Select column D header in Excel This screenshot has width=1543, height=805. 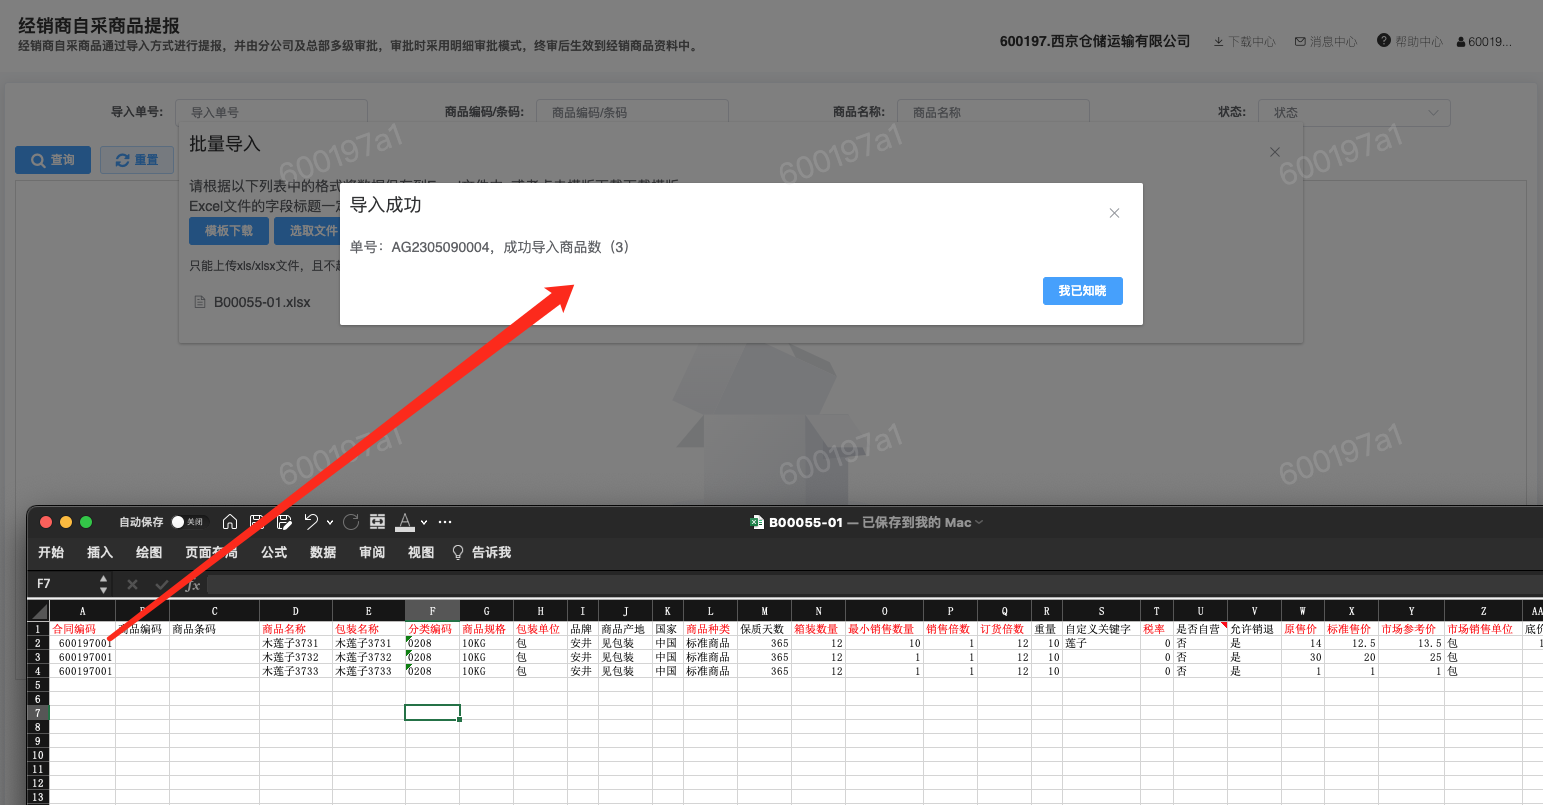point(296,611)
